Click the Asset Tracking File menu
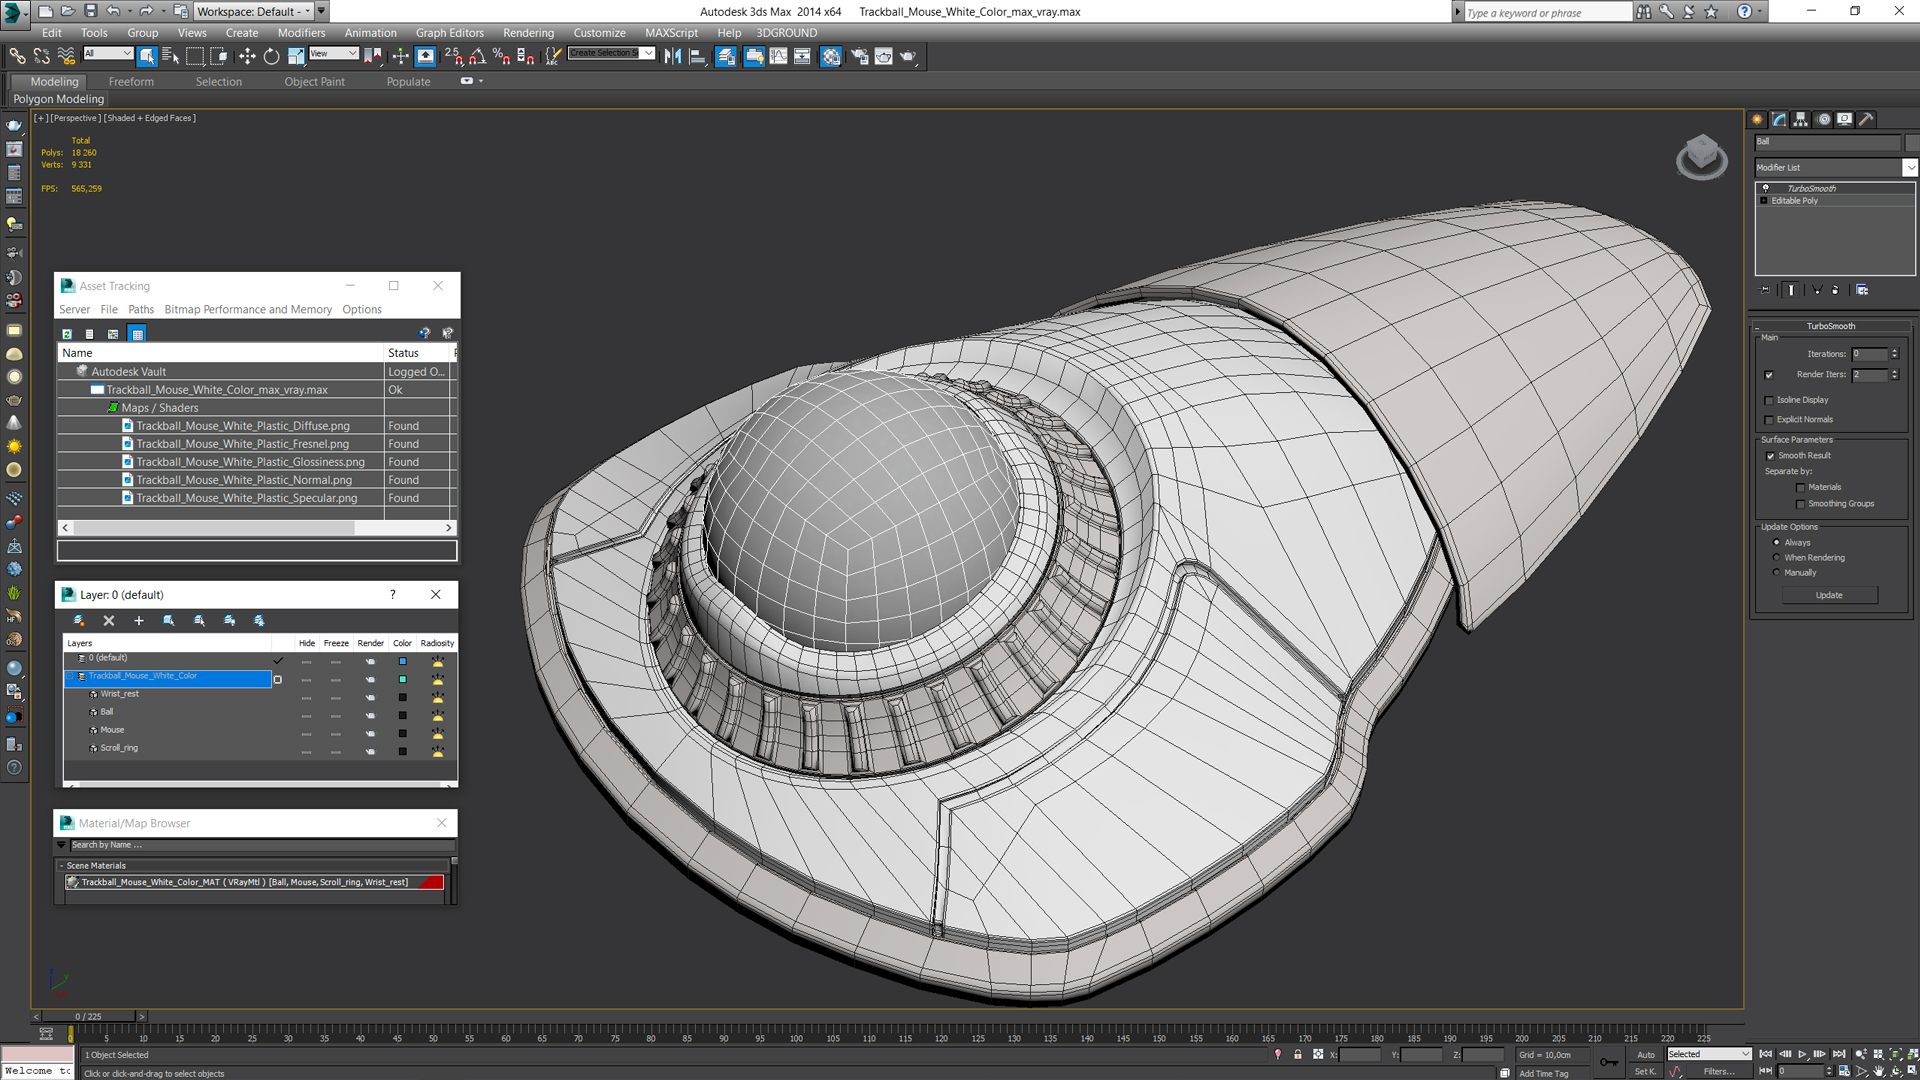Screen dimensions: 1920x1080 click(x=108, y=309)
